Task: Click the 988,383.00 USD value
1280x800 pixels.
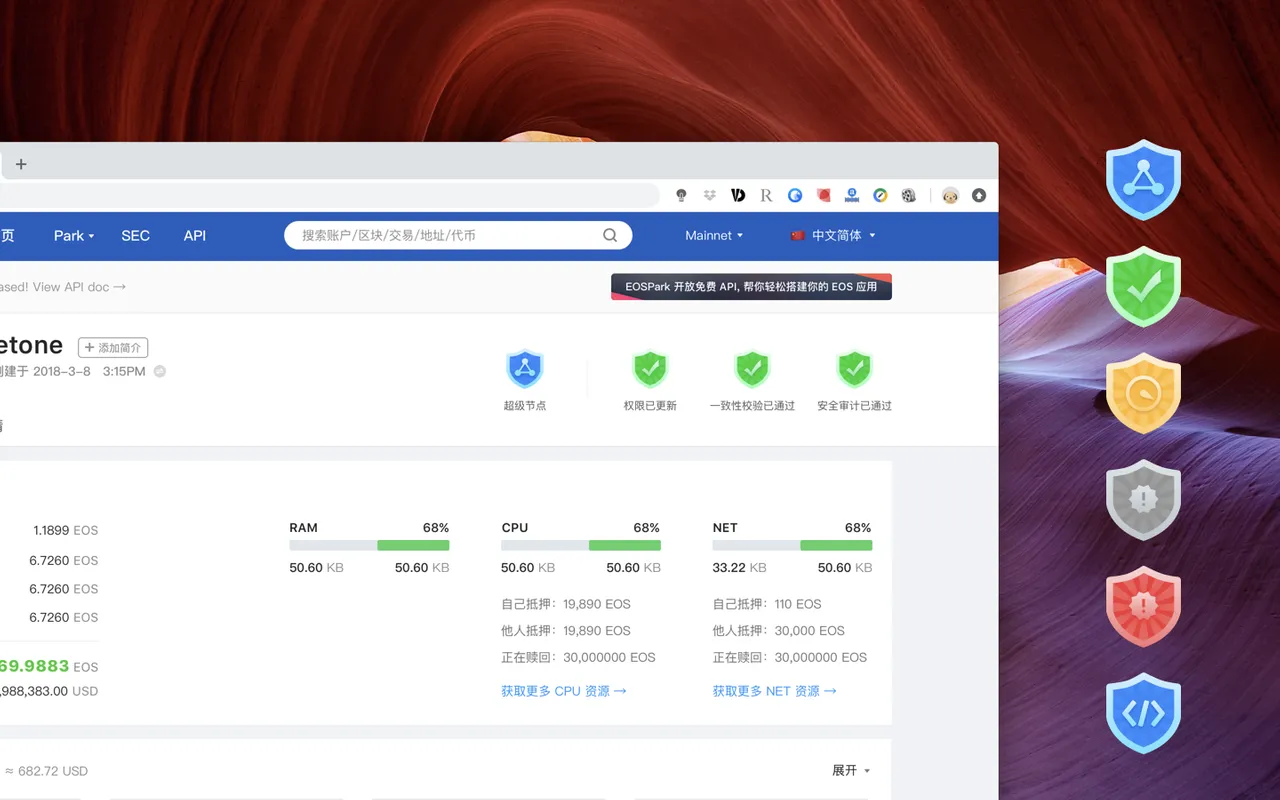Action: 49,691
